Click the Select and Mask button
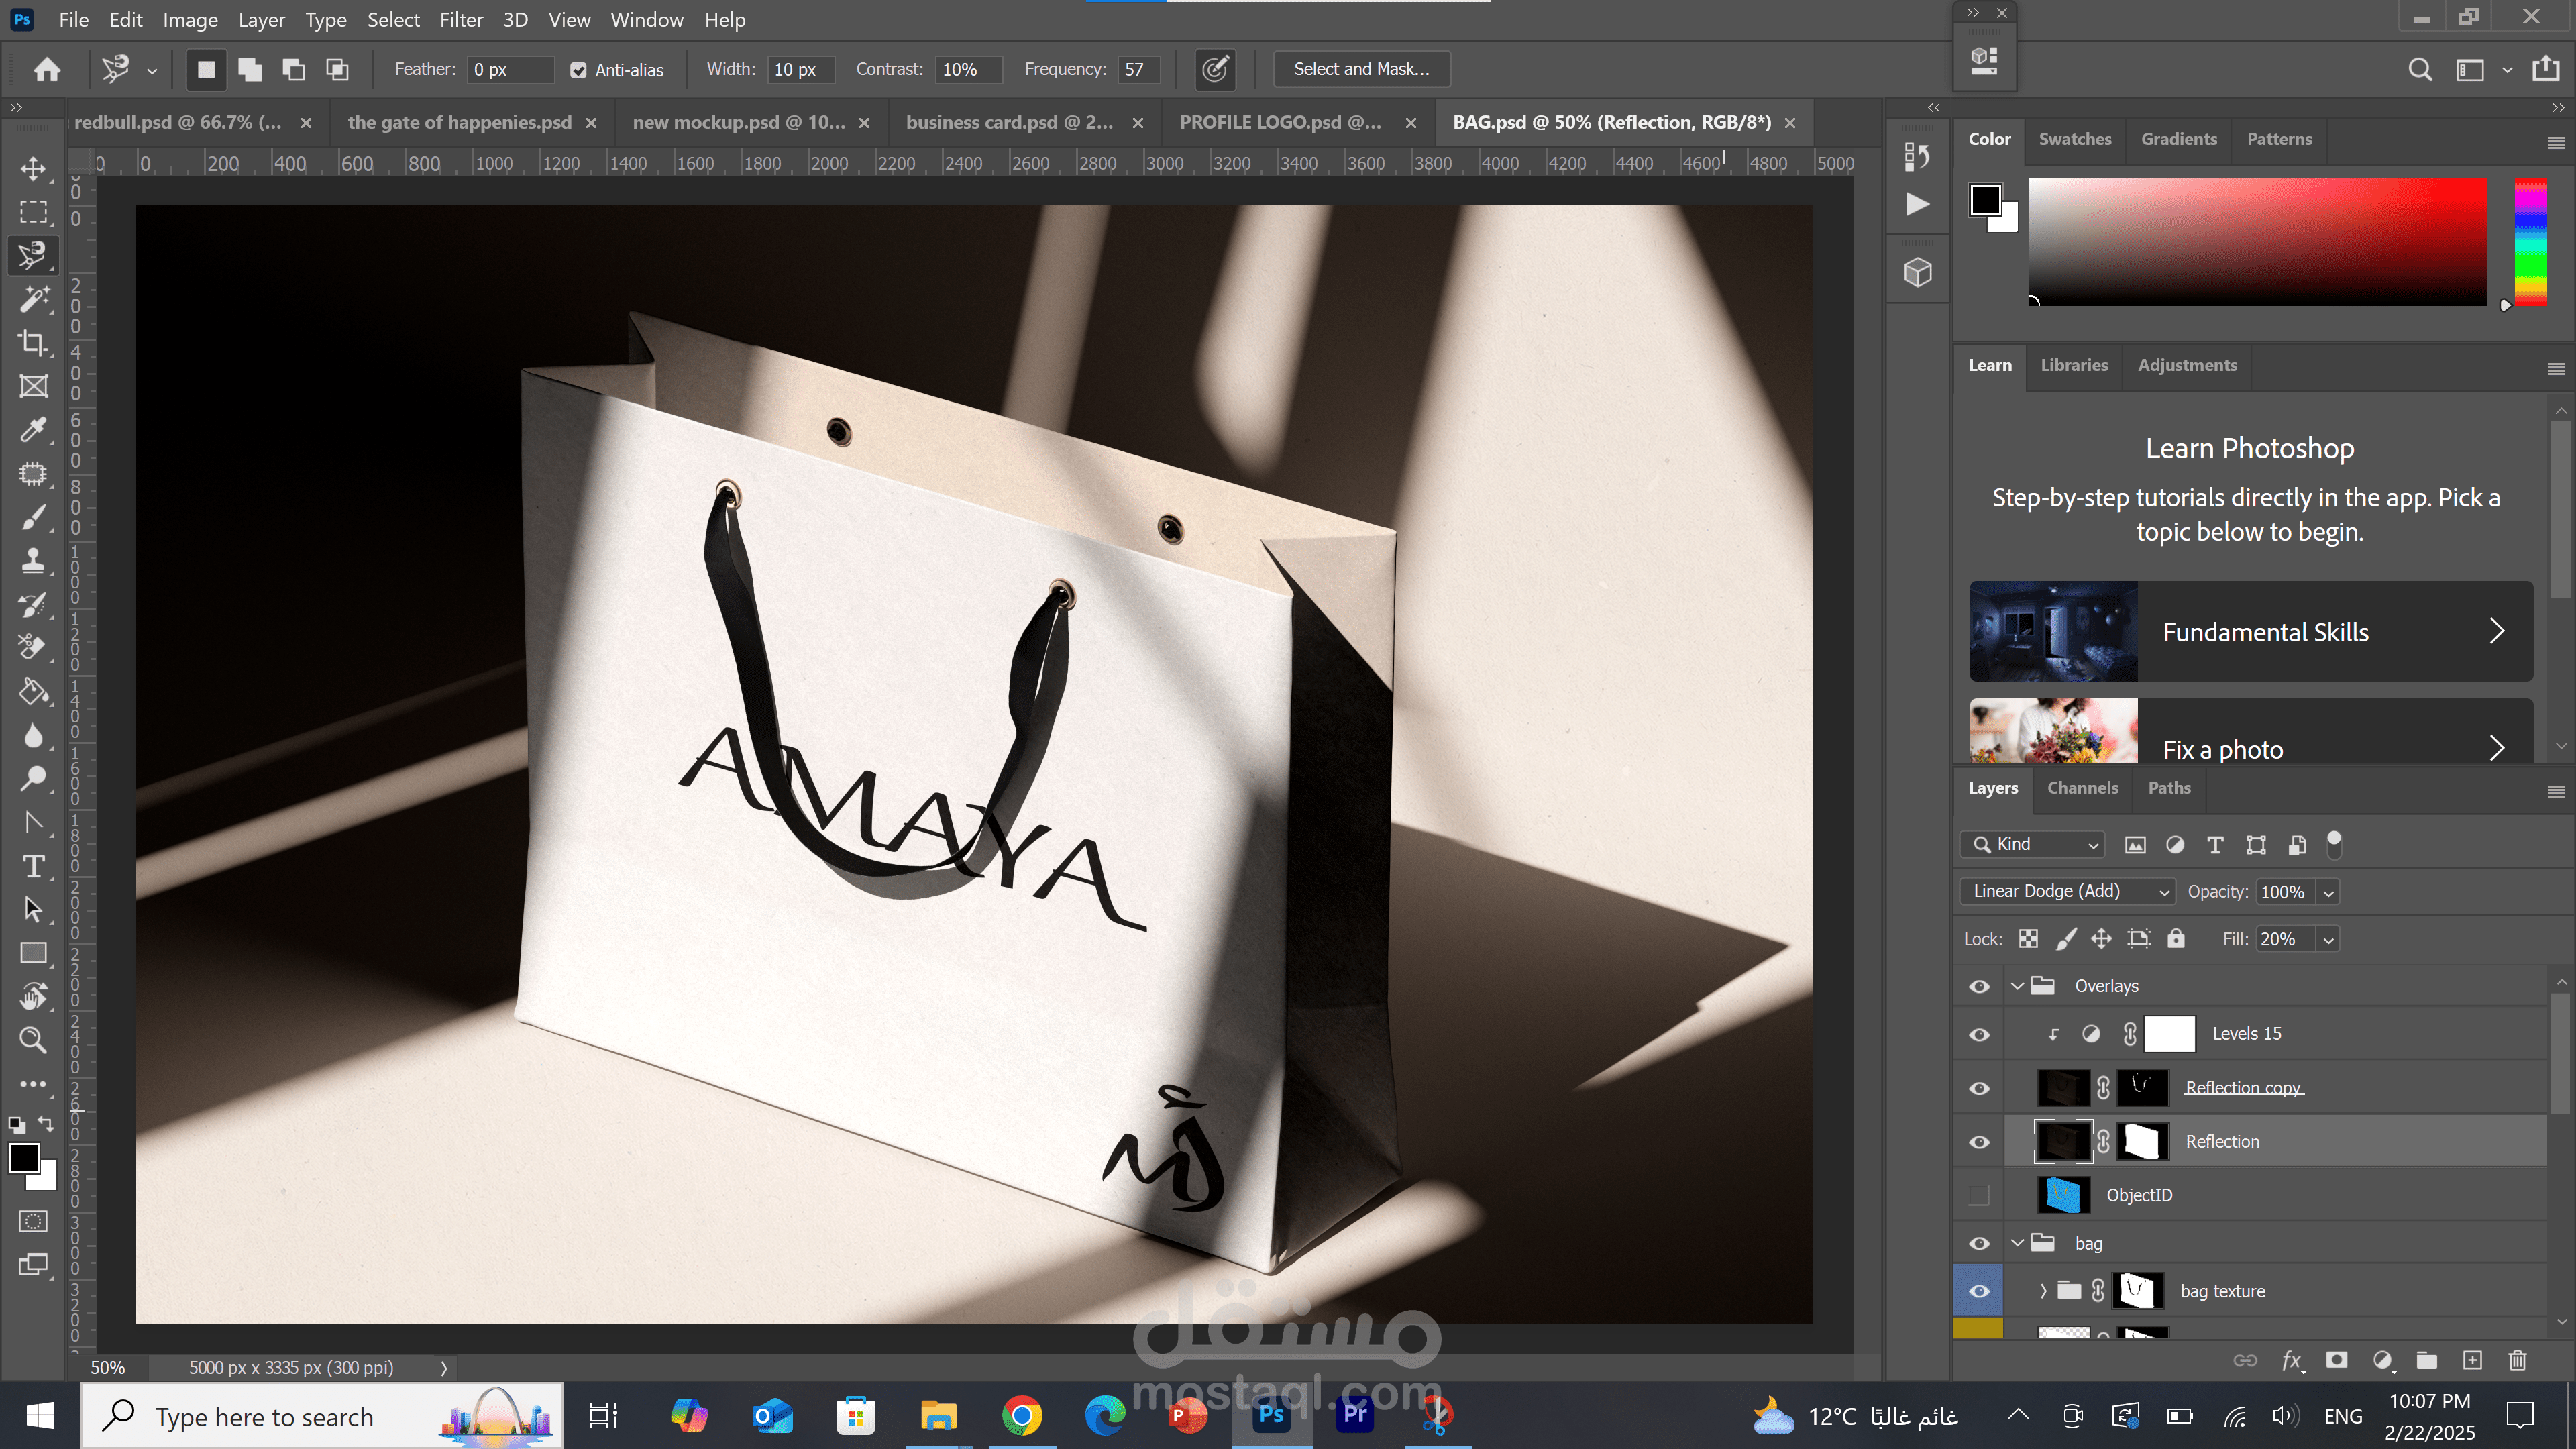 tap(1361, 69)
